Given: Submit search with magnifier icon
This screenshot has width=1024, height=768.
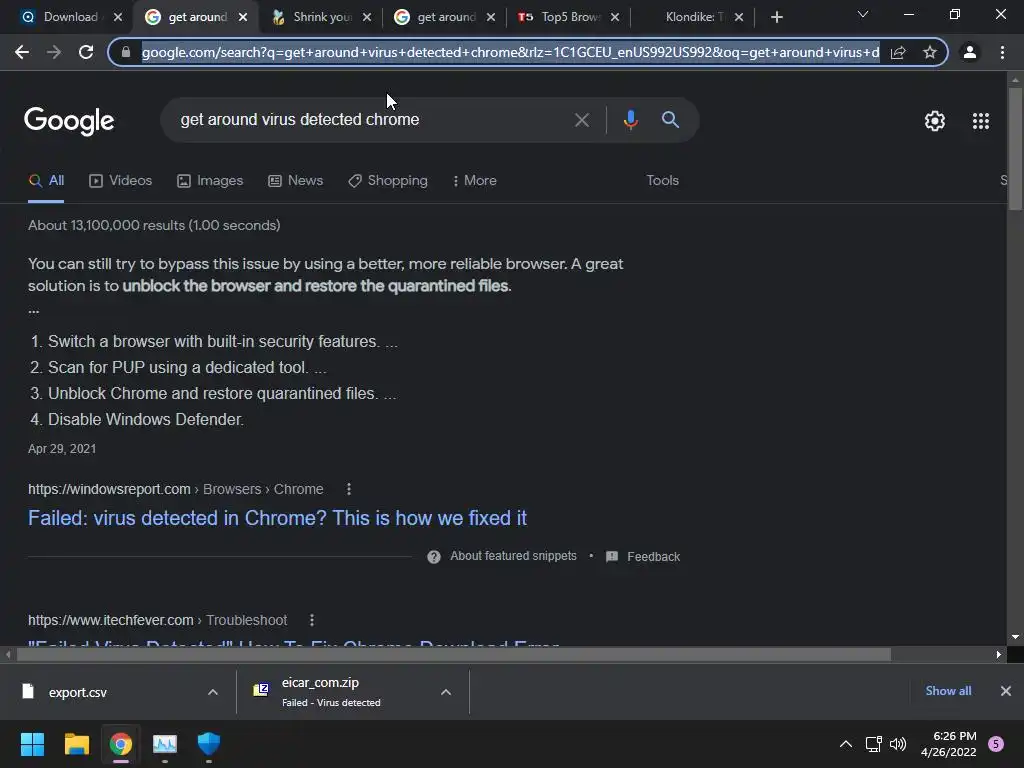Looking at the screenshot, I should 671,120.
